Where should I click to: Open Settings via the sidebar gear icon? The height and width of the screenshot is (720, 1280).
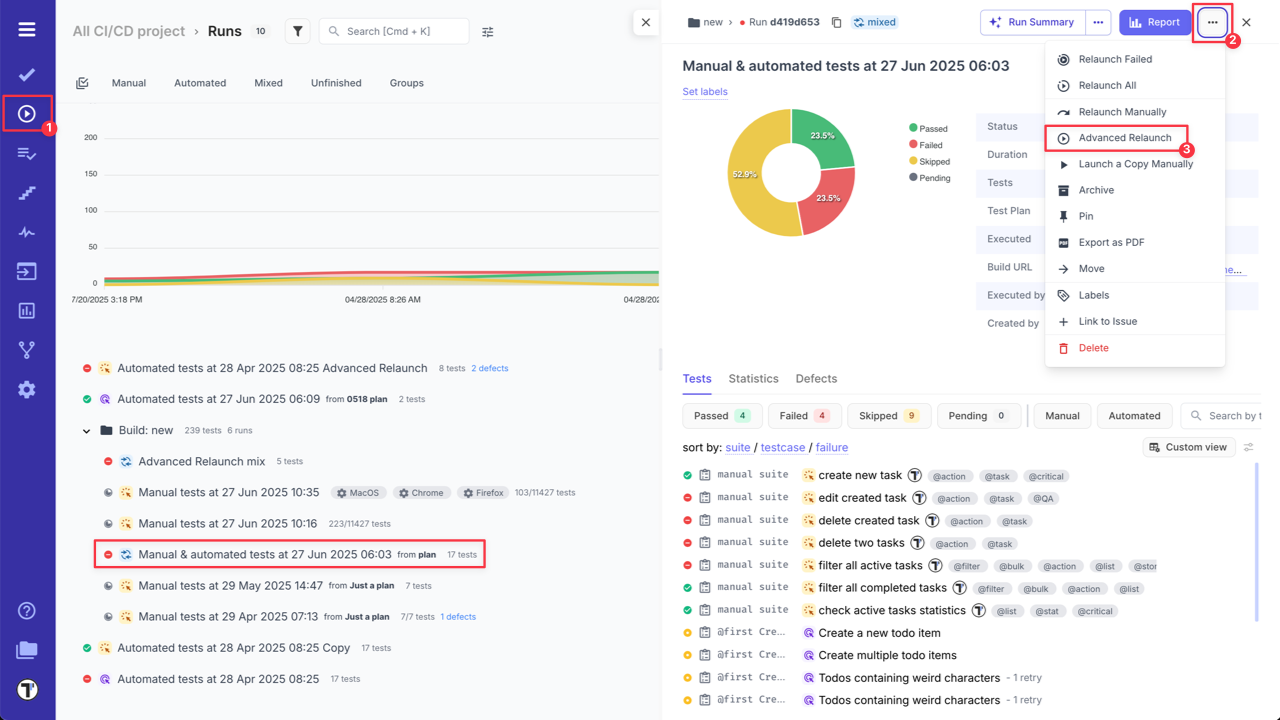[x=27, y=390]
